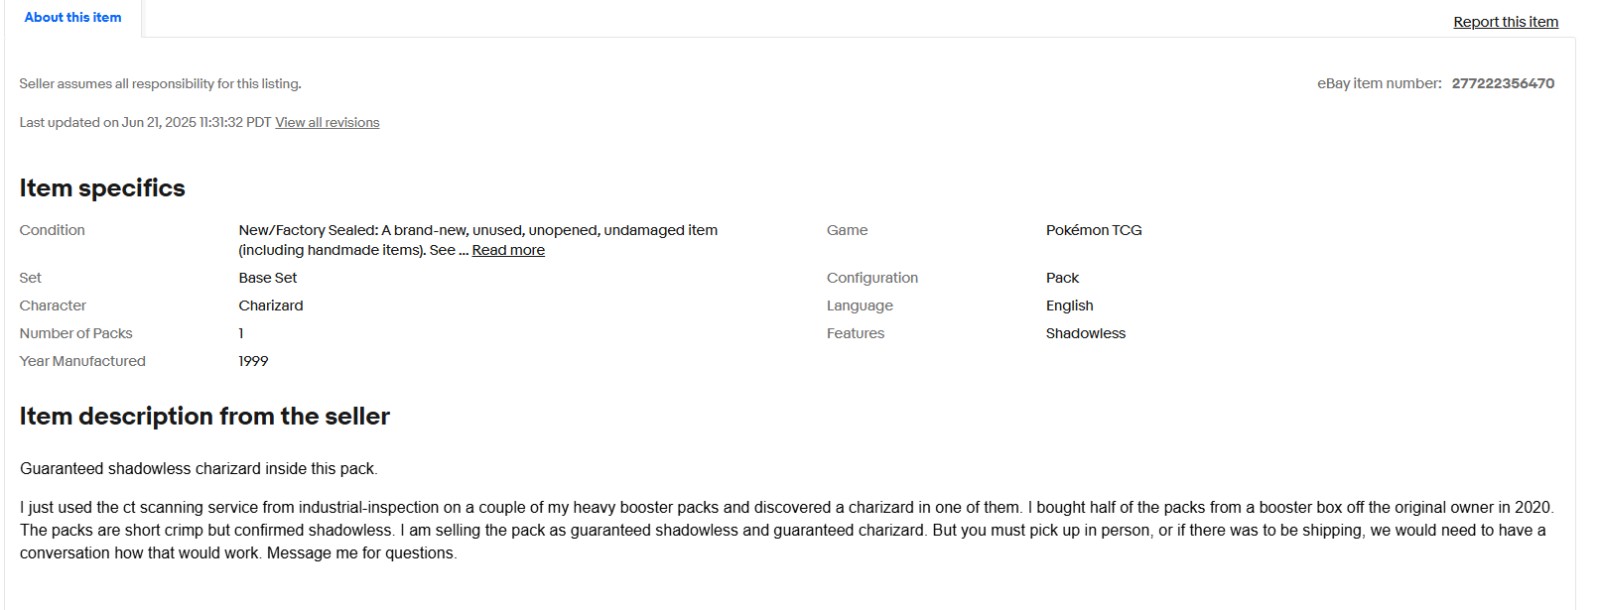1600x610 pixels.
Task: Click the Condition label
Action: (52, 230)
